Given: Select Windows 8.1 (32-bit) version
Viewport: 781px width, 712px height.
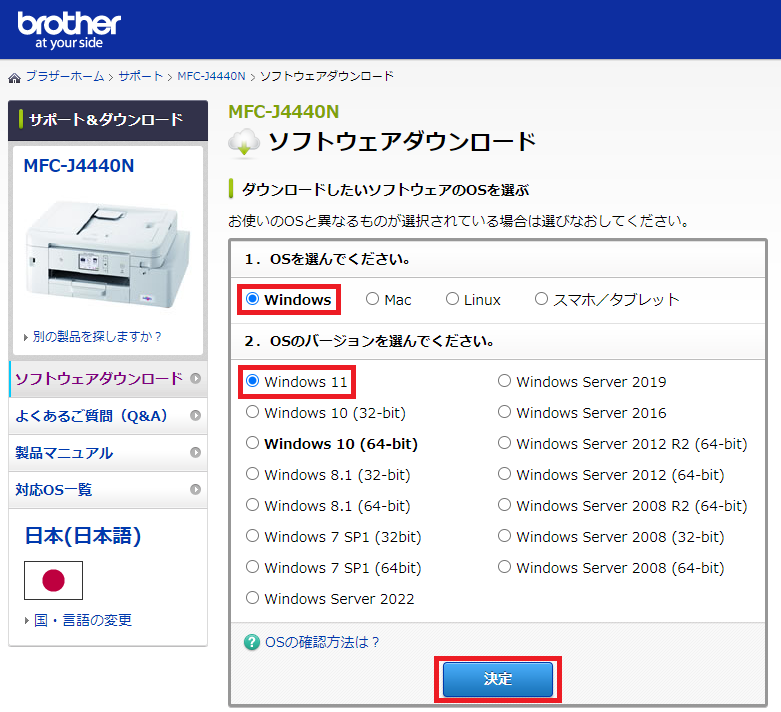Looking at the screenshot, I should tap(253, 474).
